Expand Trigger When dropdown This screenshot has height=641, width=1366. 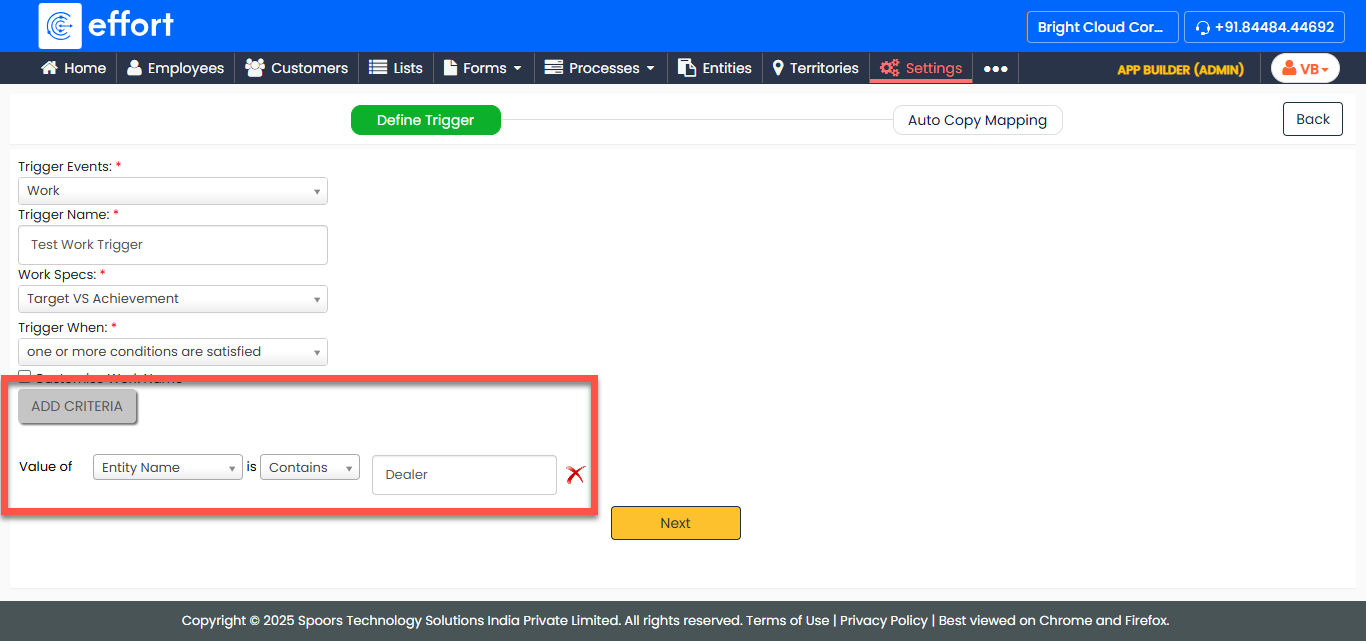[173, 352]
